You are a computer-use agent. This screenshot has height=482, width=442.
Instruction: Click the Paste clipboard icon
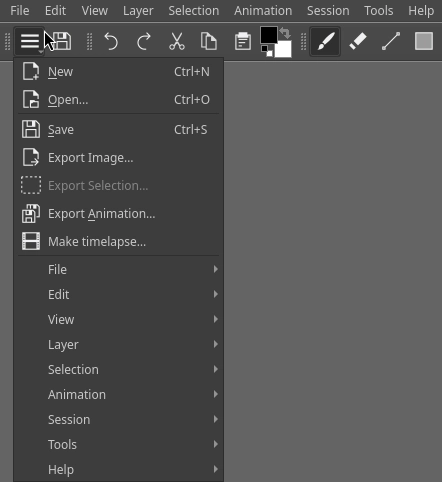point(242,41)
